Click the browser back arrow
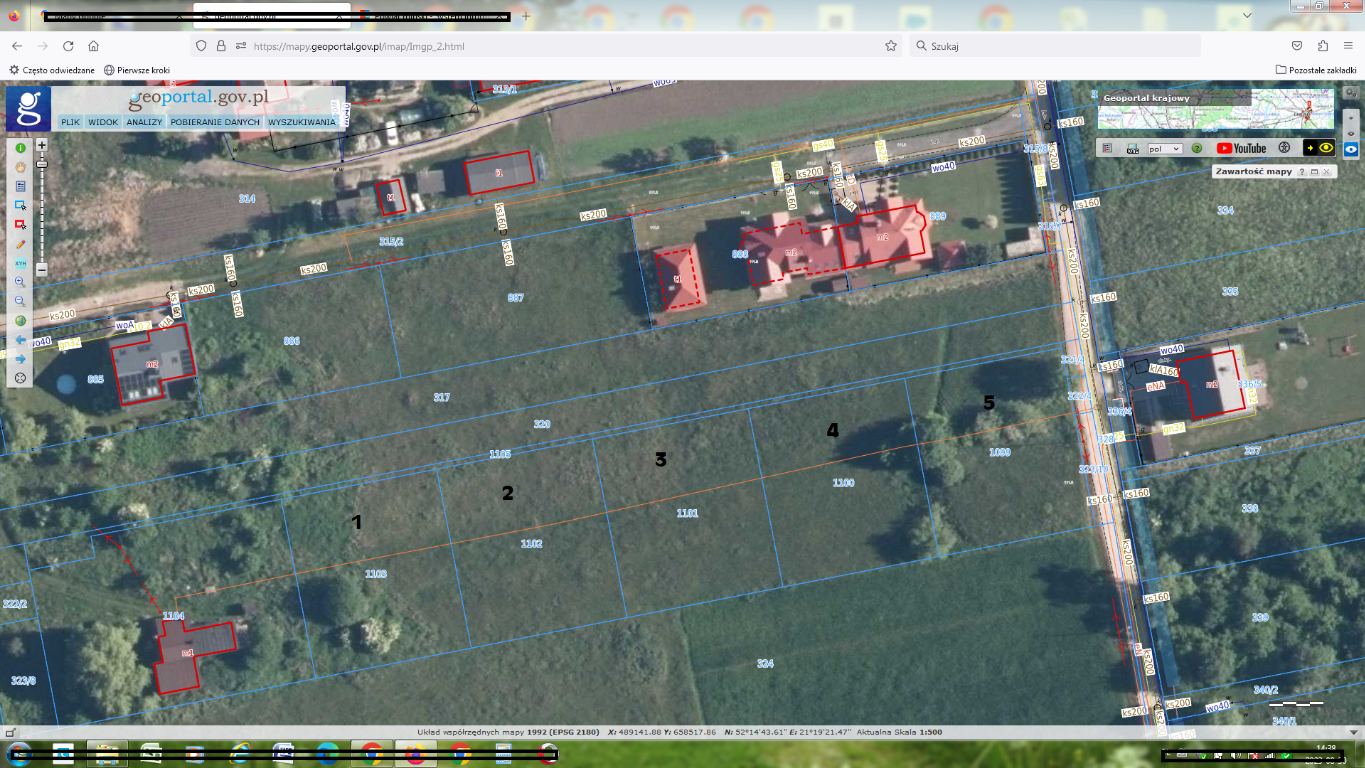The image size is (1365, 768). pyautogui.click(x=17, y=46)
